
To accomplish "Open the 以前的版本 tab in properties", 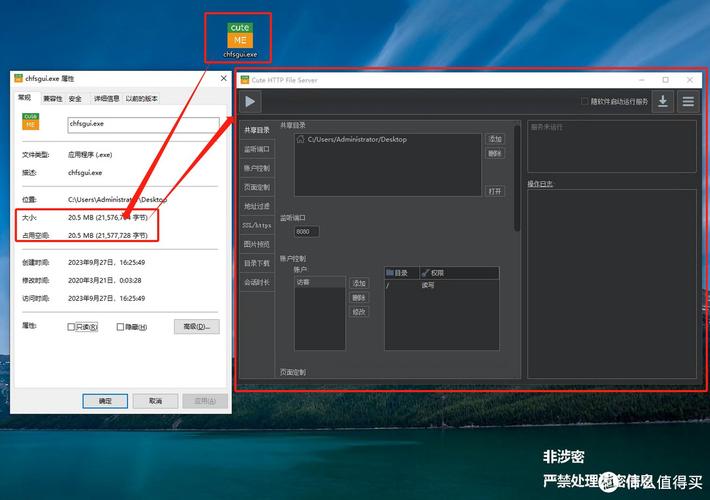I will point(141,99).
